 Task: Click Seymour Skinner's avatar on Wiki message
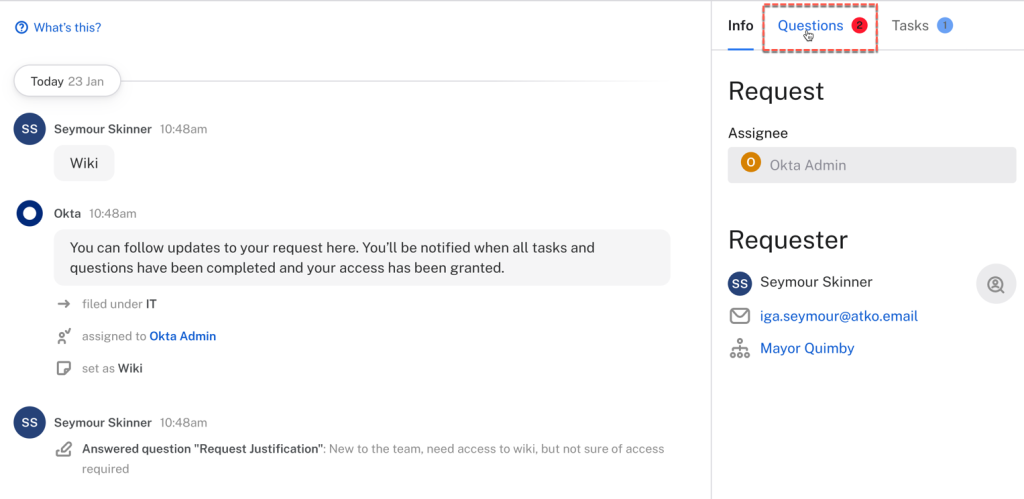(x=30, y=129)
